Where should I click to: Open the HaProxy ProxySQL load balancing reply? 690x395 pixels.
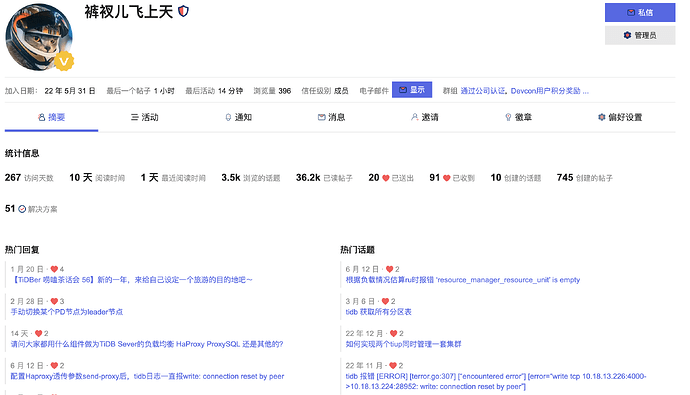click(x=147, y=344)
